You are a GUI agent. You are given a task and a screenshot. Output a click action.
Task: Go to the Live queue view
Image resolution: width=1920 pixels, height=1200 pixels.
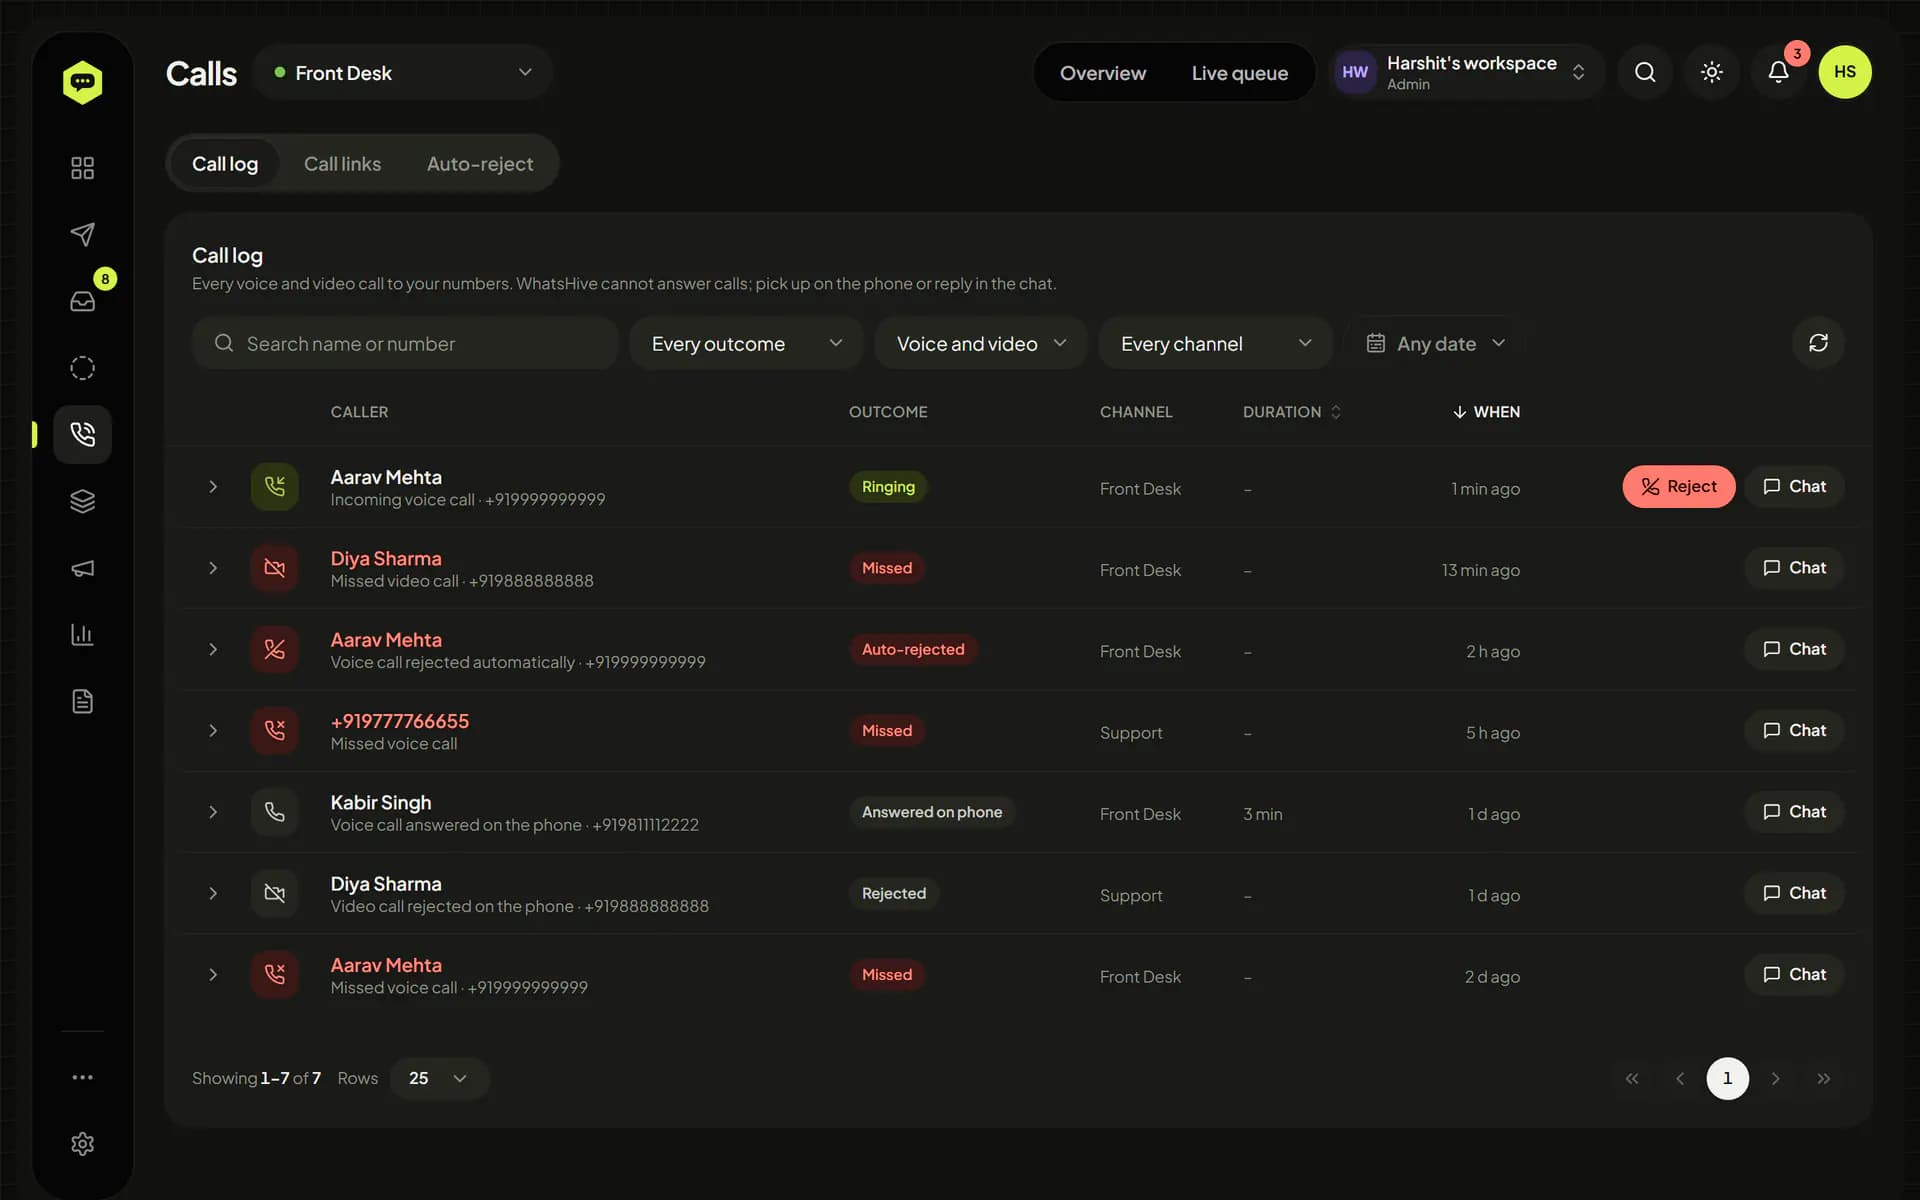1239,72
